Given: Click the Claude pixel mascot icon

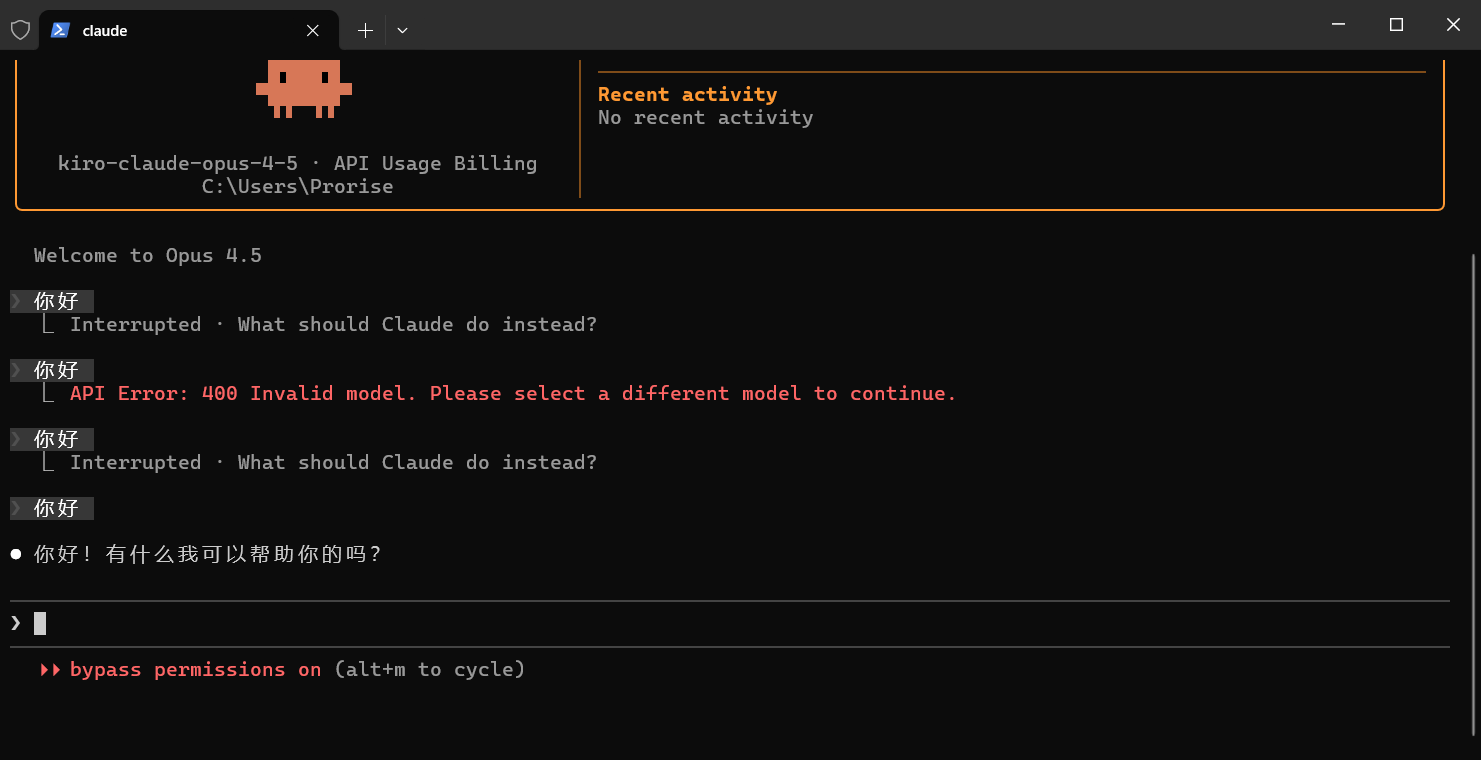Looking at the screenshot, I should pos(304,88).
